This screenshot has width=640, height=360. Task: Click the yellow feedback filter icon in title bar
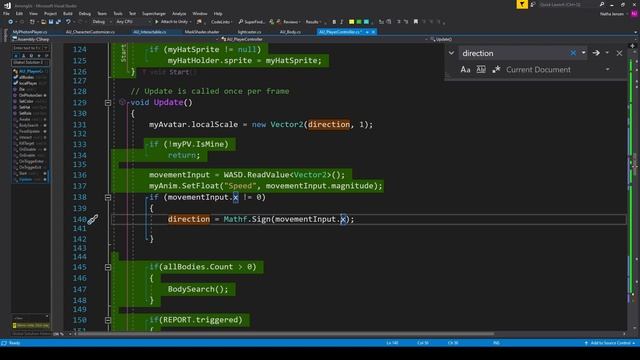pos(522,4)
